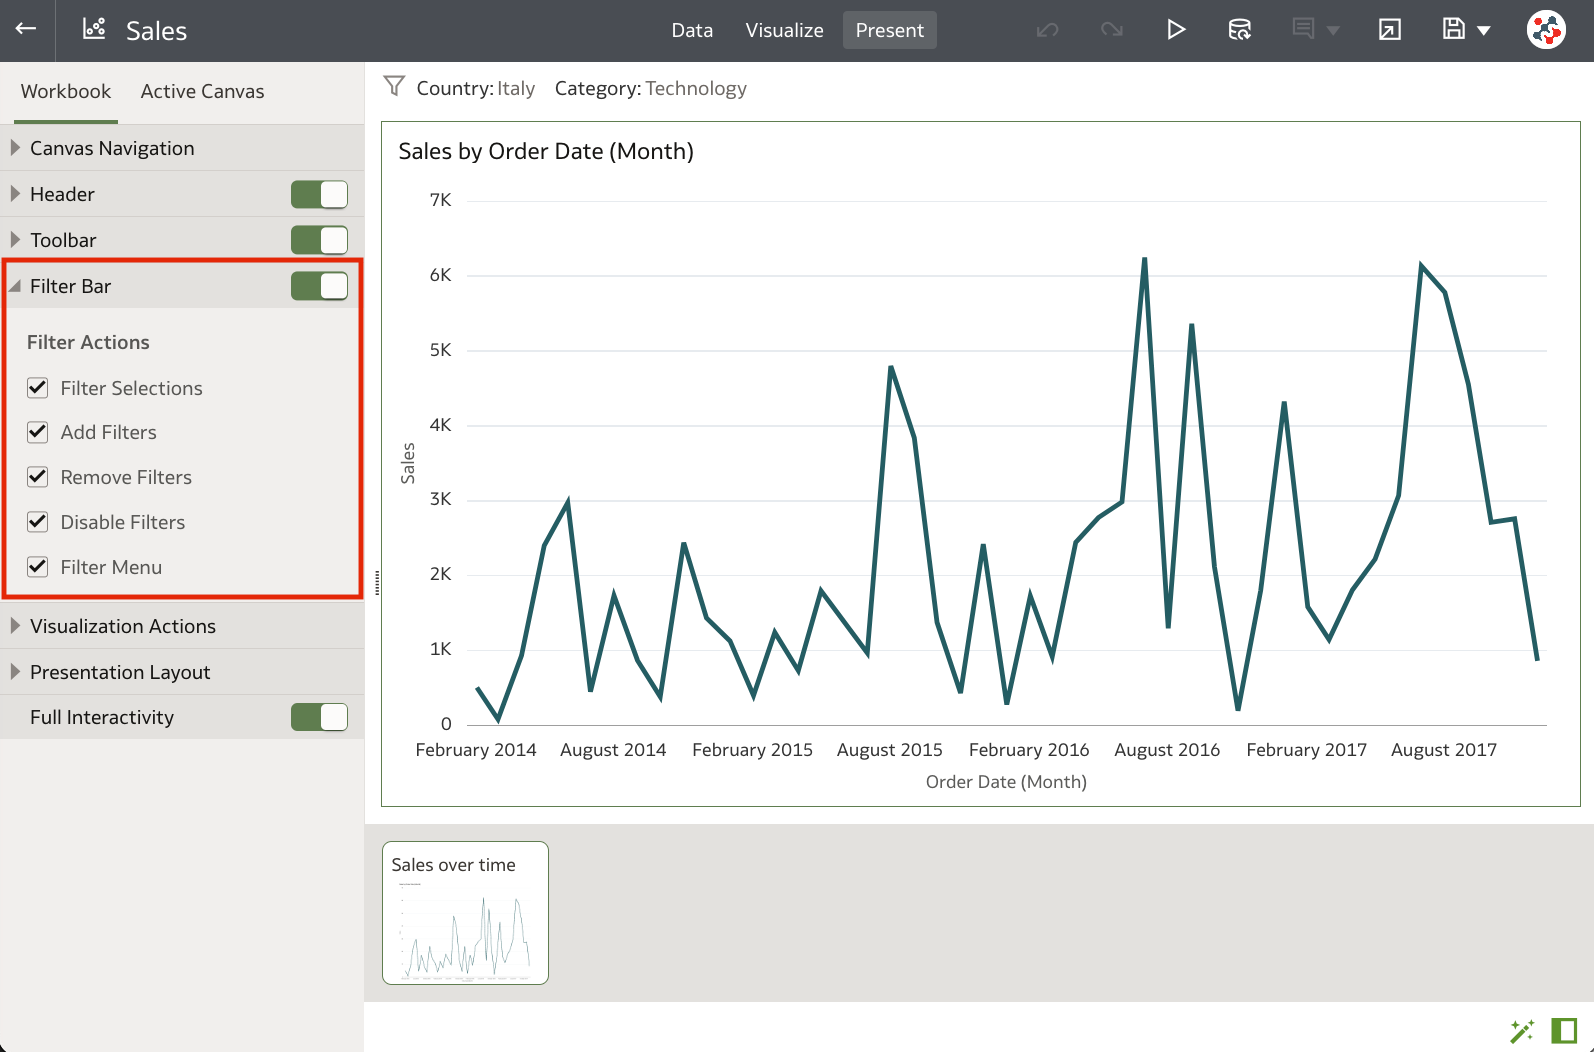Click the Country: Italy filter
1594x1052 pixels.
click(x=476, y=88)
